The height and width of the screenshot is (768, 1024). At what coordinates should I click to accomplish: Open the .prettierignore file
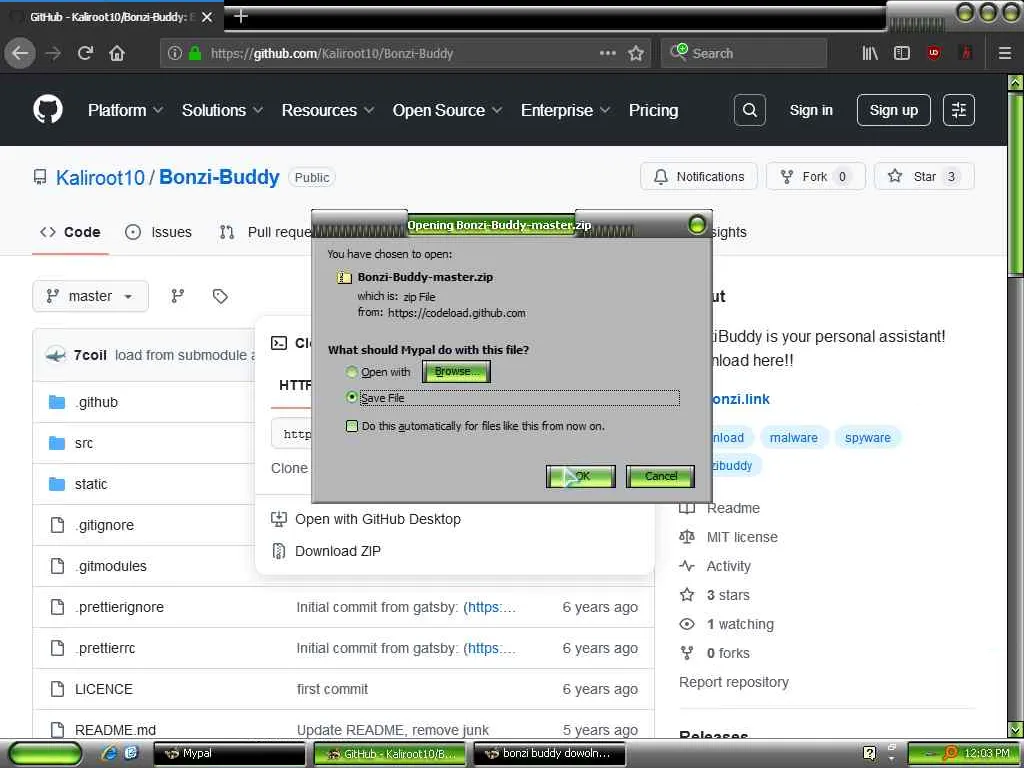pos(120,607)
